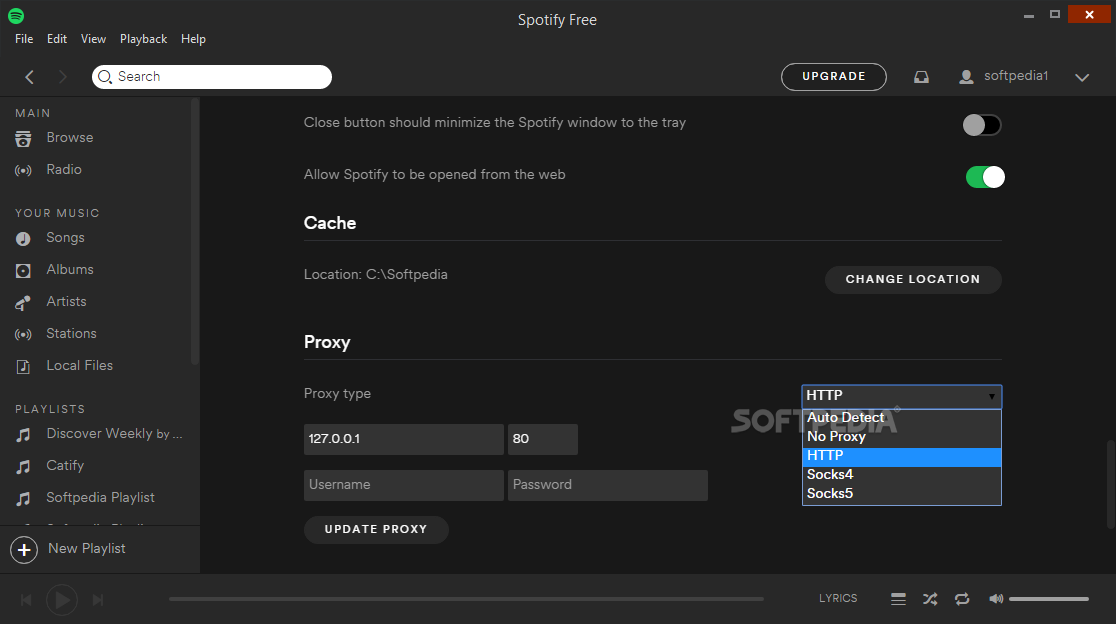Open the play queue icon
Image resolution: width=1116 pixels, height=624 pixels.
pos(898,599)
